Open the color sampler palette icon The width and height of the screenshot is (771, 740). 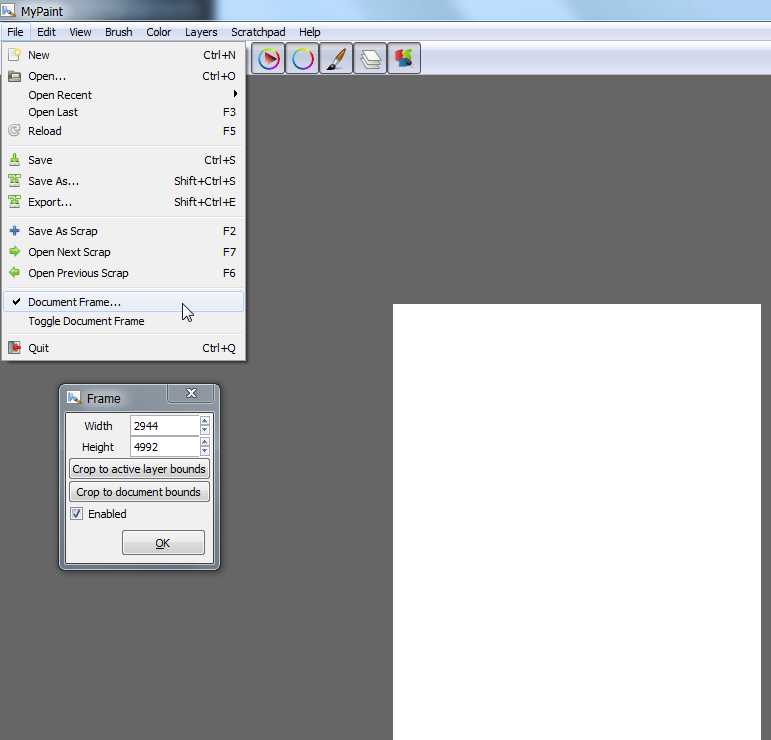click(x=404, y=59)
